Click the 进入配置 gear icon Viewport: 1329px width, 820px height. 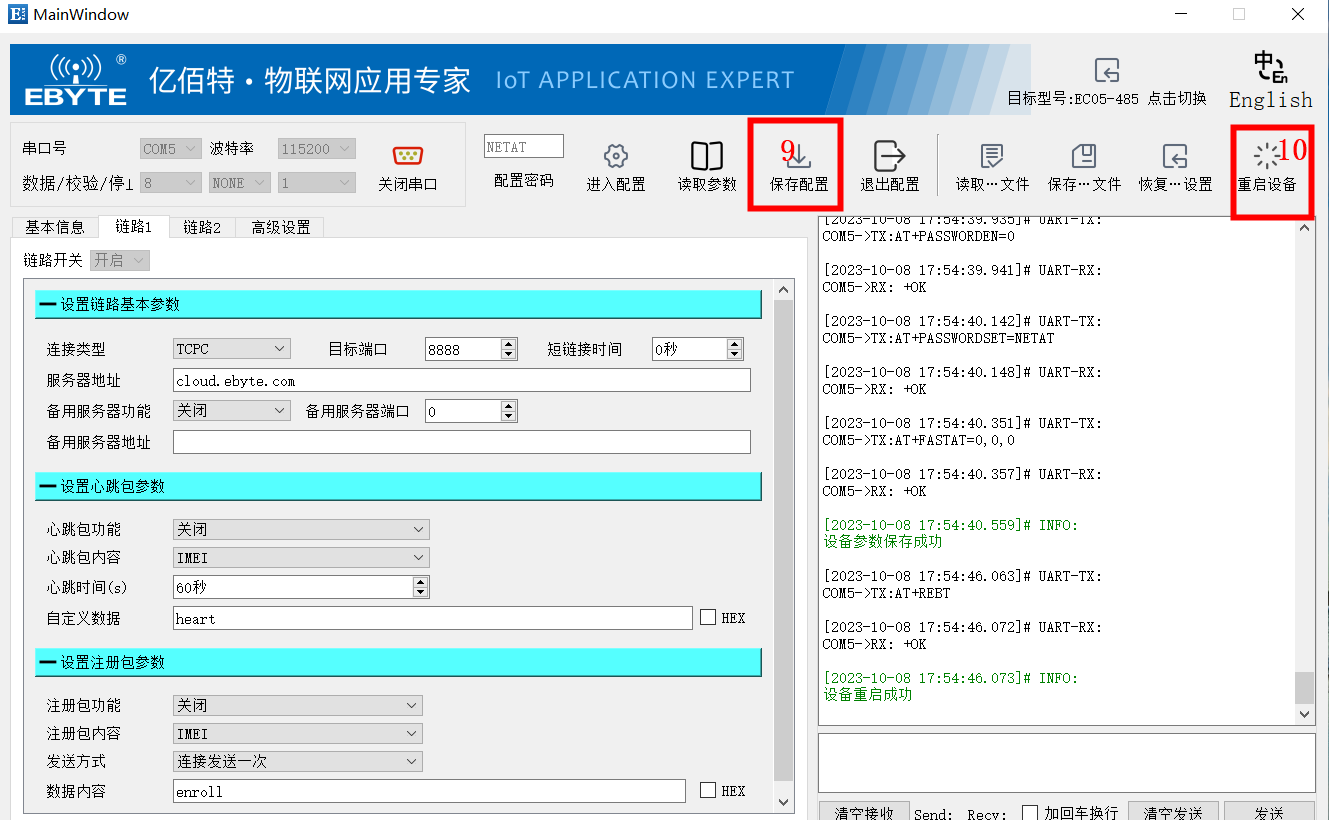(616, 157)
